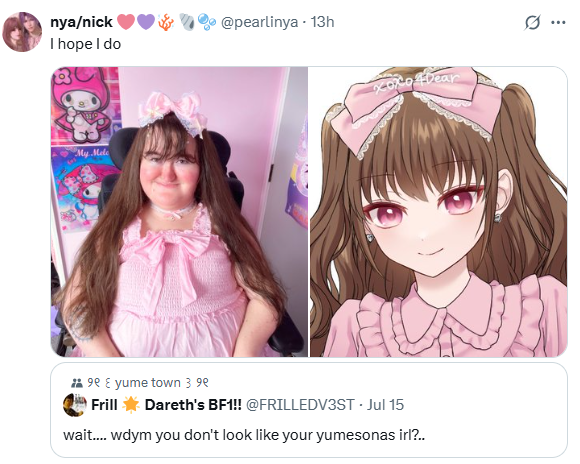Click Frill's small profile avatar
This screenshot has width=580, height=464.
75,405
